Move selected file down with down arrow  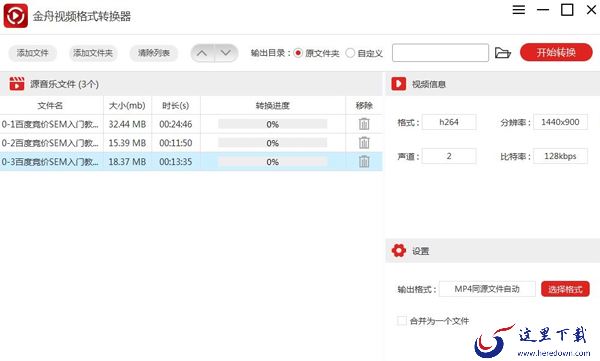point(227,53)
